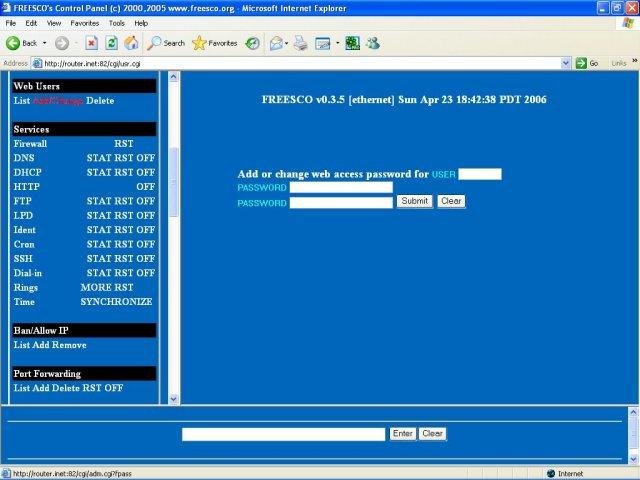The image size is (640, 480).
Task: Click the MORE link in the Rings row
Action: pyautogui.click(x=96, y=287)
